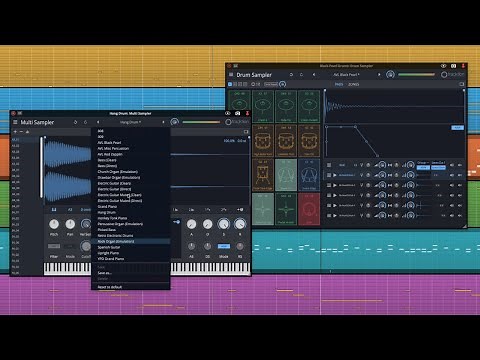Viewport: 480px width, 360px height.
Task: Play the last sample layer in Drum Sampler
Action: click(335, 216)
